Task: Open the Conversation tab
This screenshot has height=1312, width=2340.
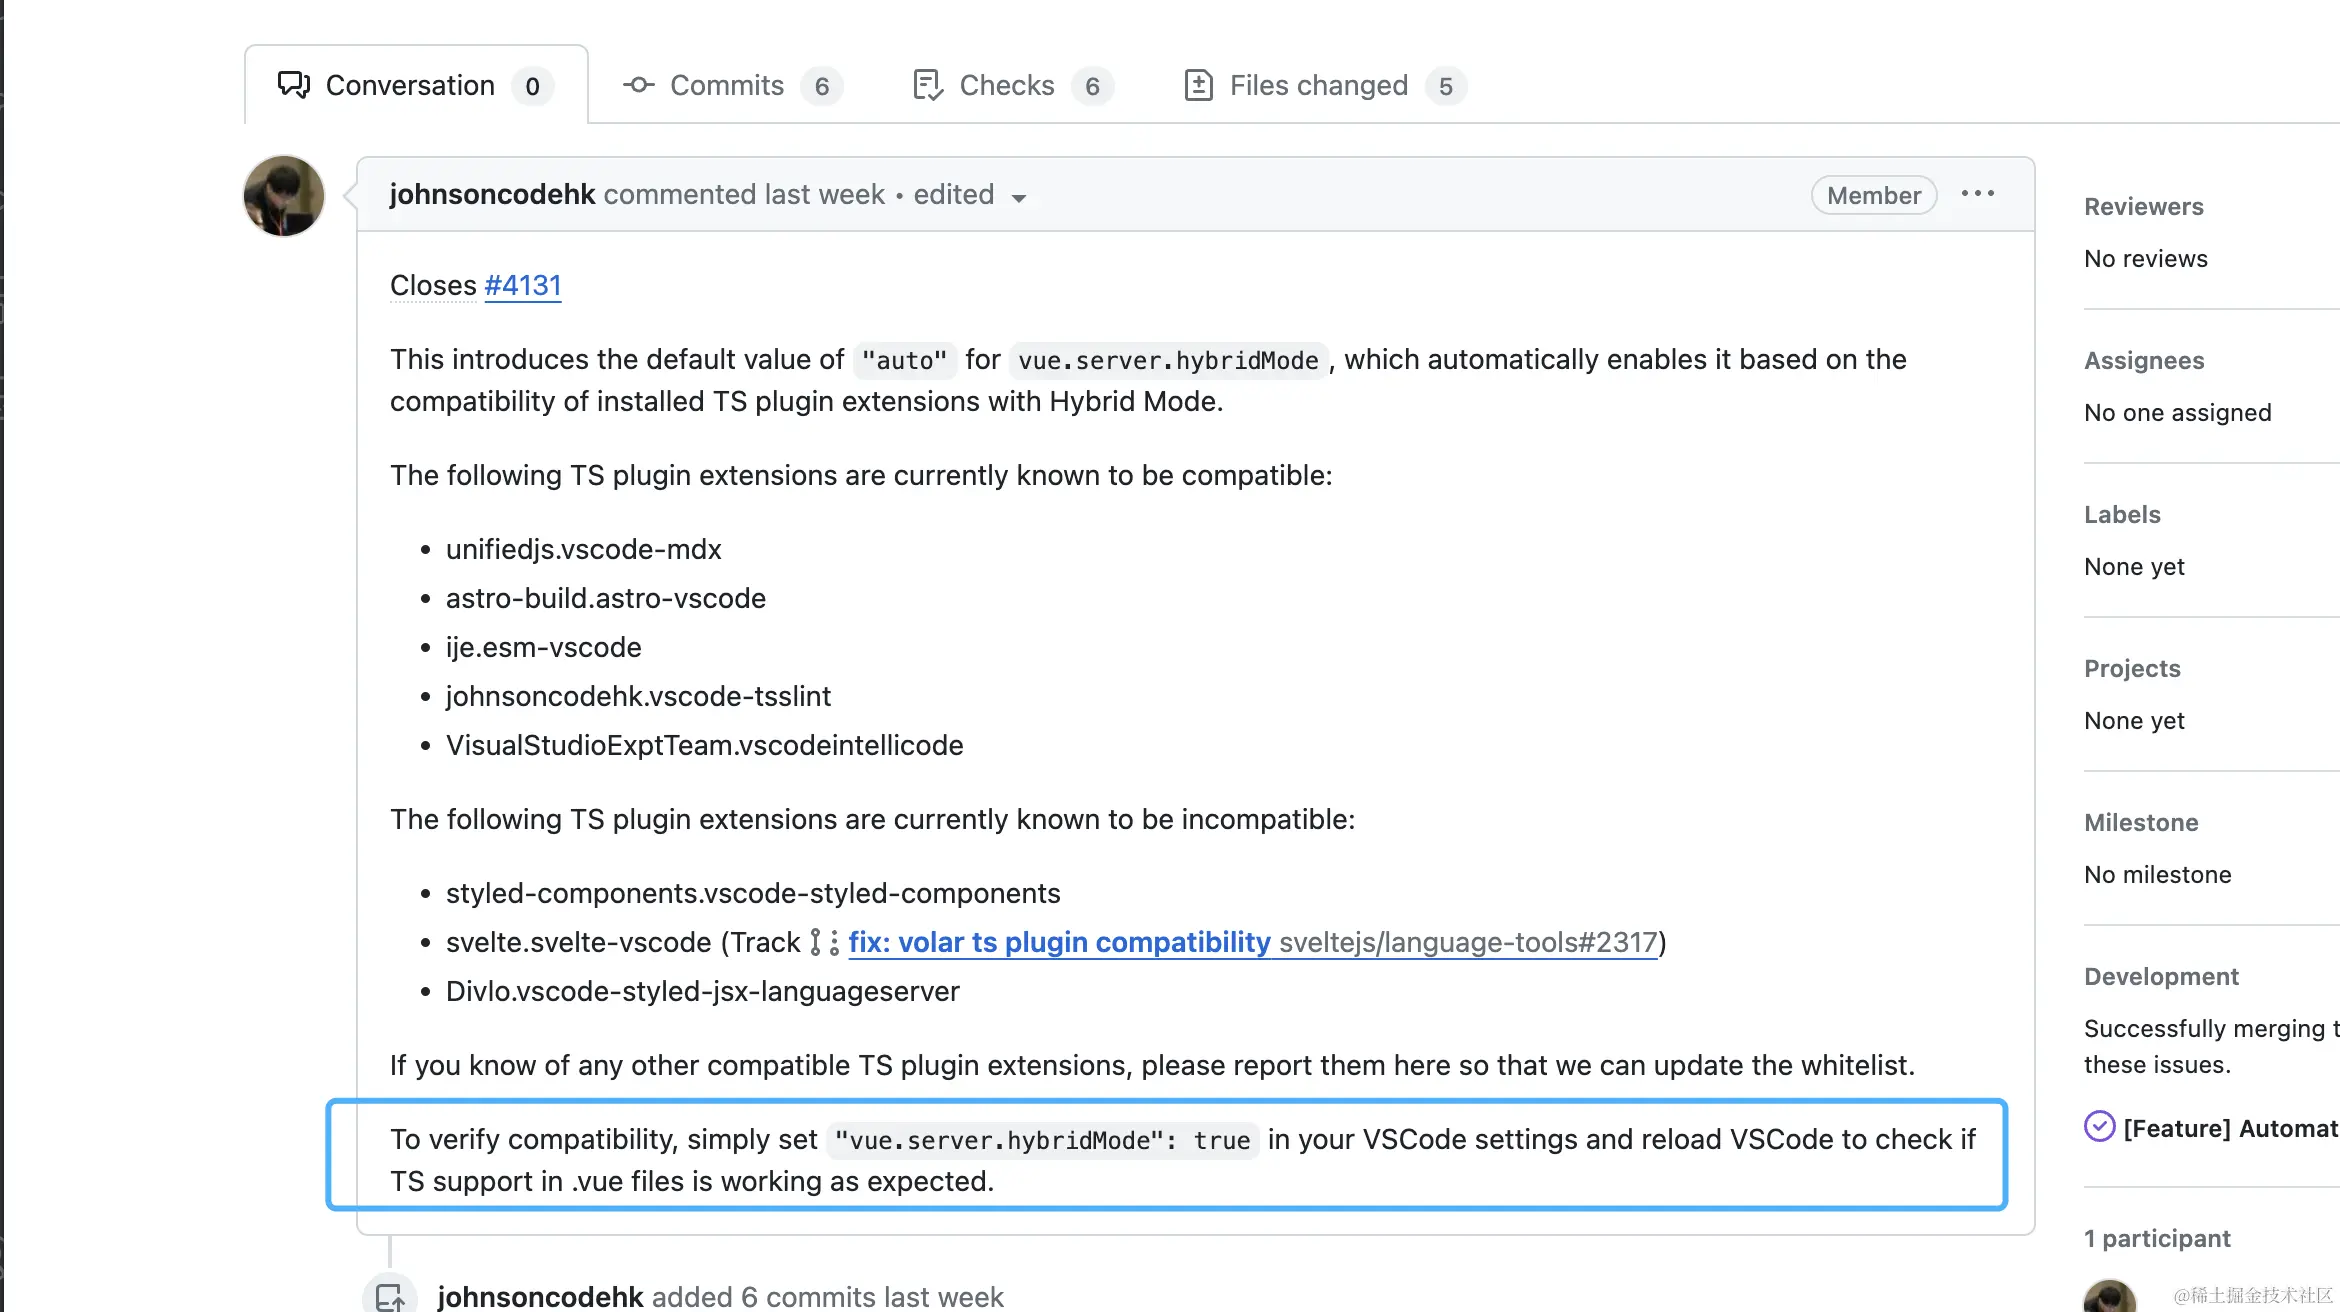Action: click(410, 86)
